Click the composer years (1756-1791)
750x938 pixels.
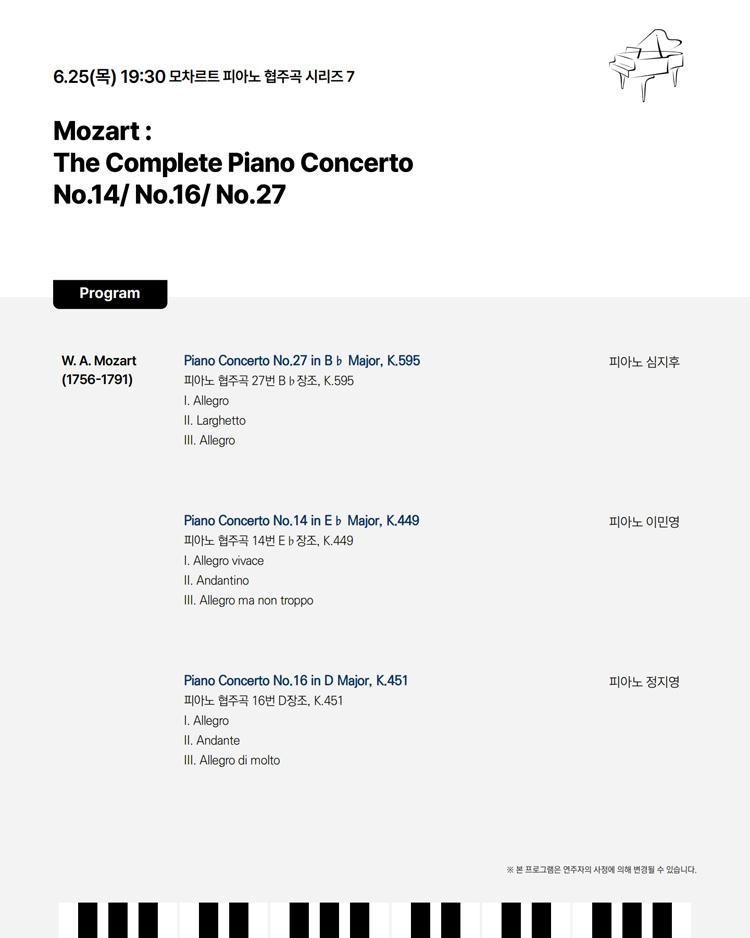(x=97, y=380)
